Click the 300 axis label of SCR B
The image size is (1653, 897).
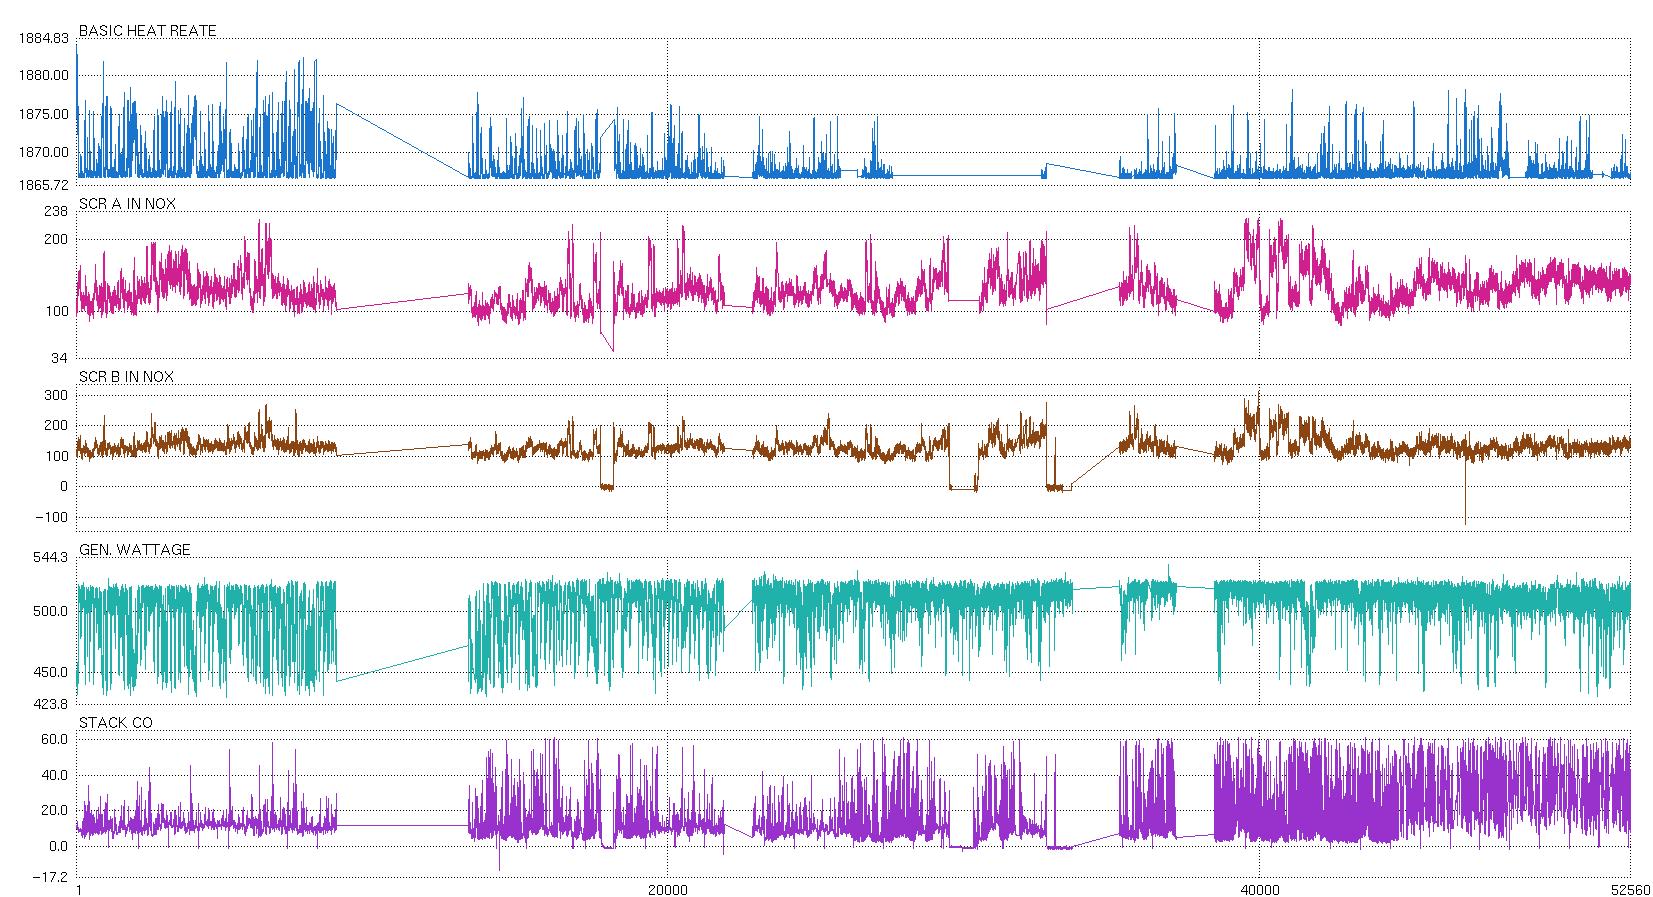57,395
